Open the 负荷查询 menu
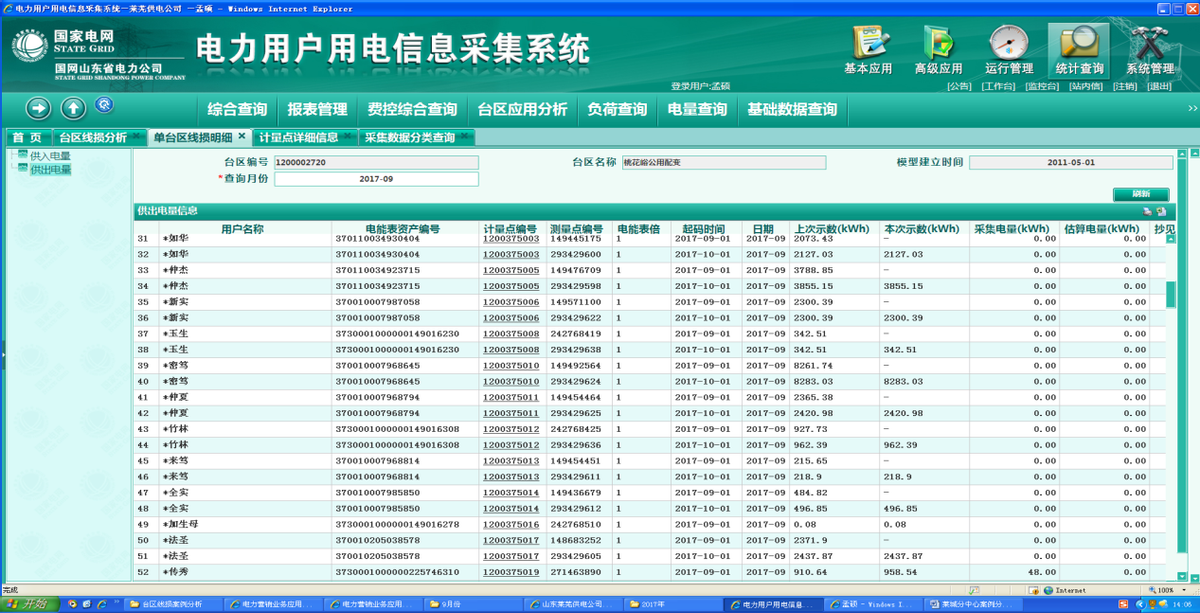This screenshot has height=613, width=1200. 617,109
